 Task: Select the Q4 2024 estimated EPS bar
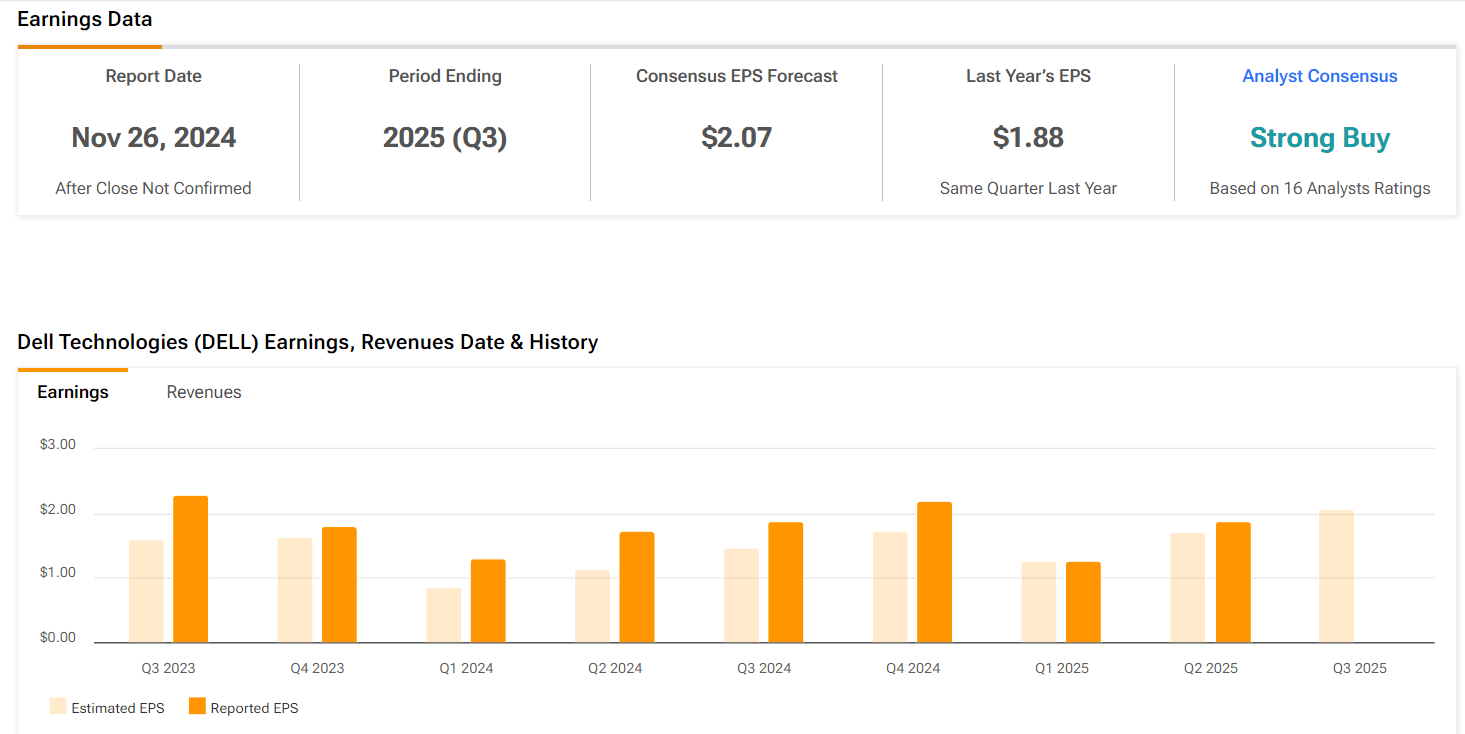coord(890,587)
